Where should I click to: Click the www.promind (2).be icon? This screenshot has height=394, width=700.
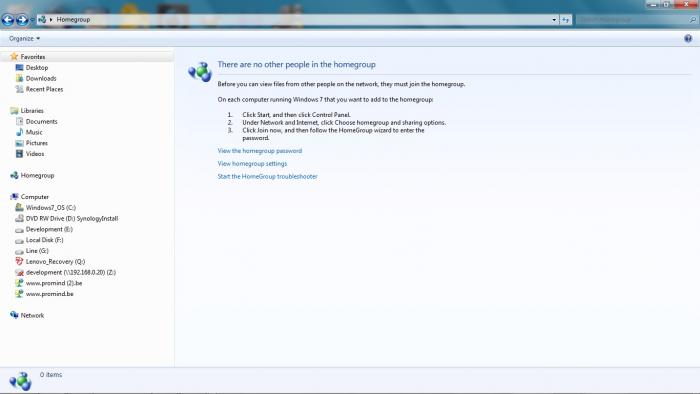[x=19, y=283]
